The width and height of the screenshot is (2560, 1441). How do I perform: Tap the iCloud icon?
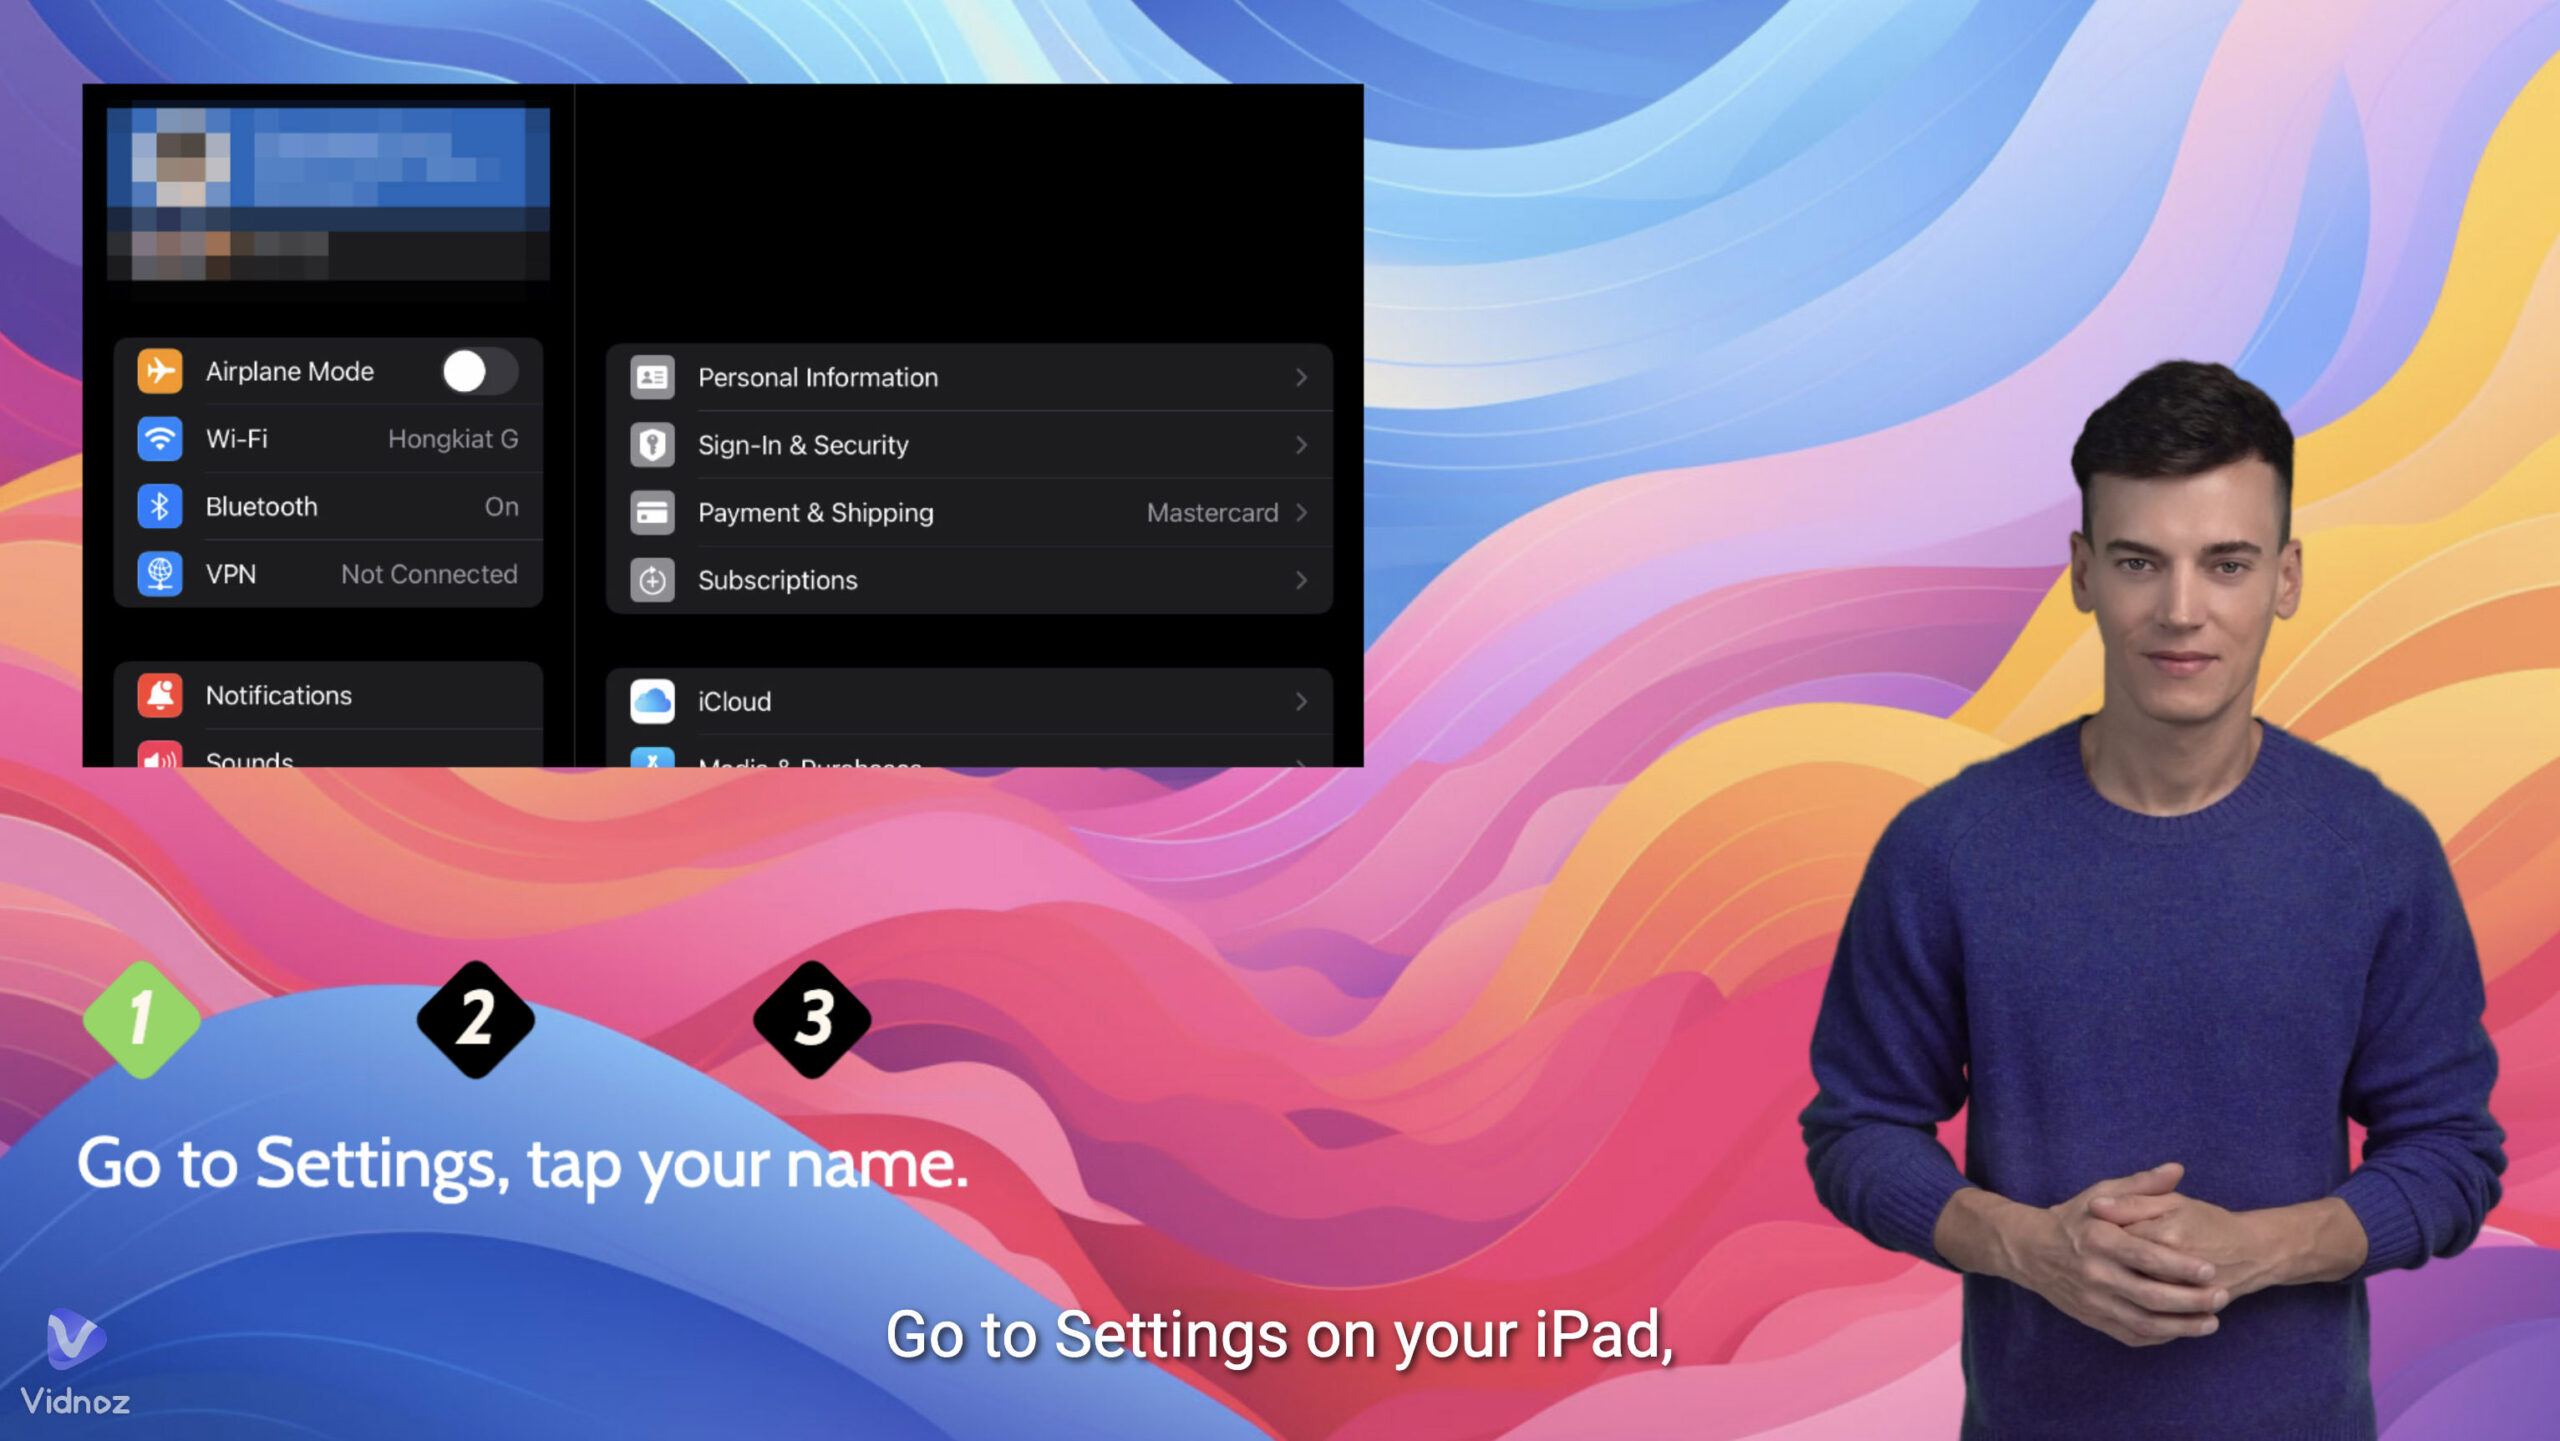click(x=652, y=701)
